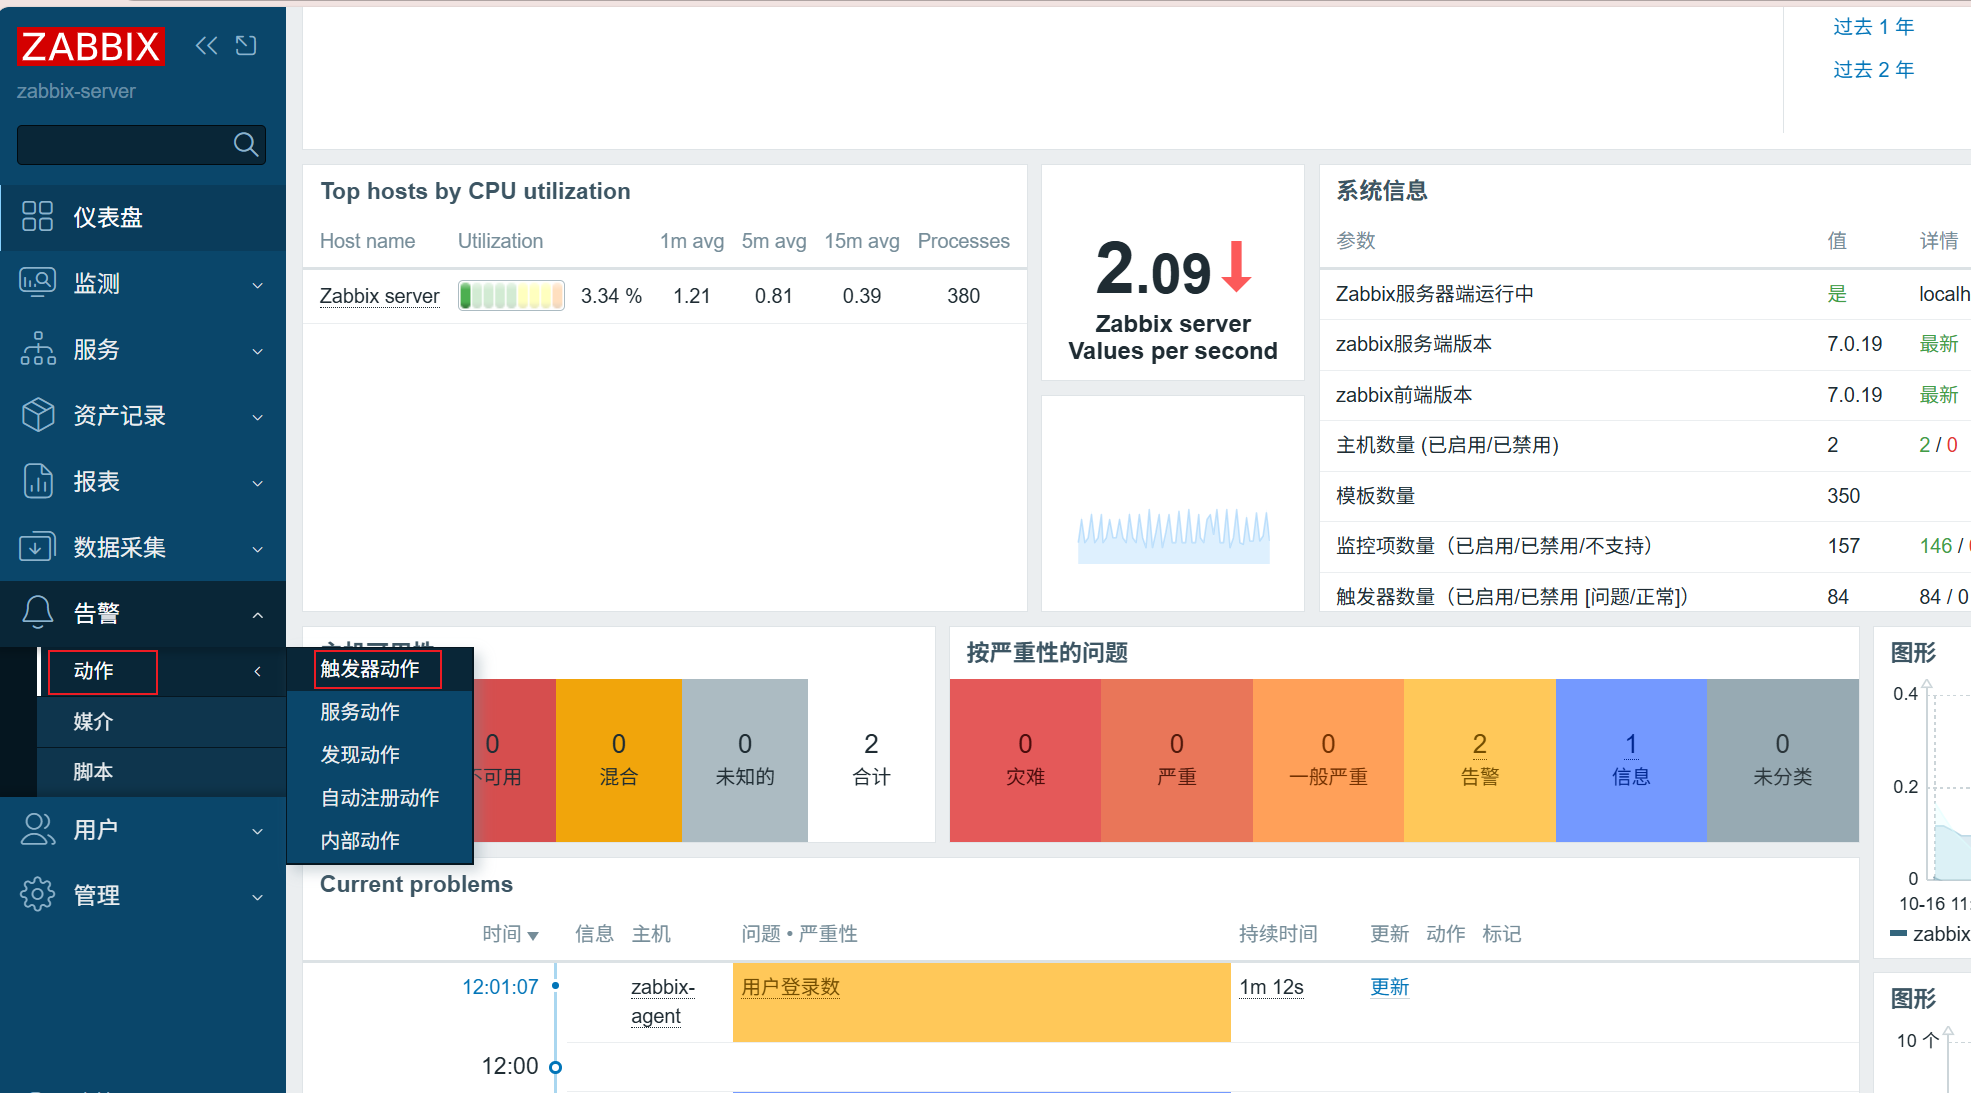Click the 3.34 % utilization value
Viewport: 1971px width, 1093px height.
coord(611,296)
